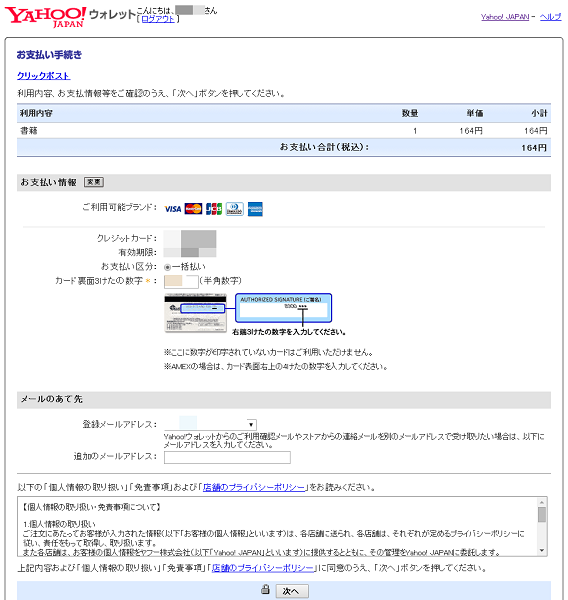568x600 pixels.
Task: Focus the card security code input field
Action: point(181,281)
